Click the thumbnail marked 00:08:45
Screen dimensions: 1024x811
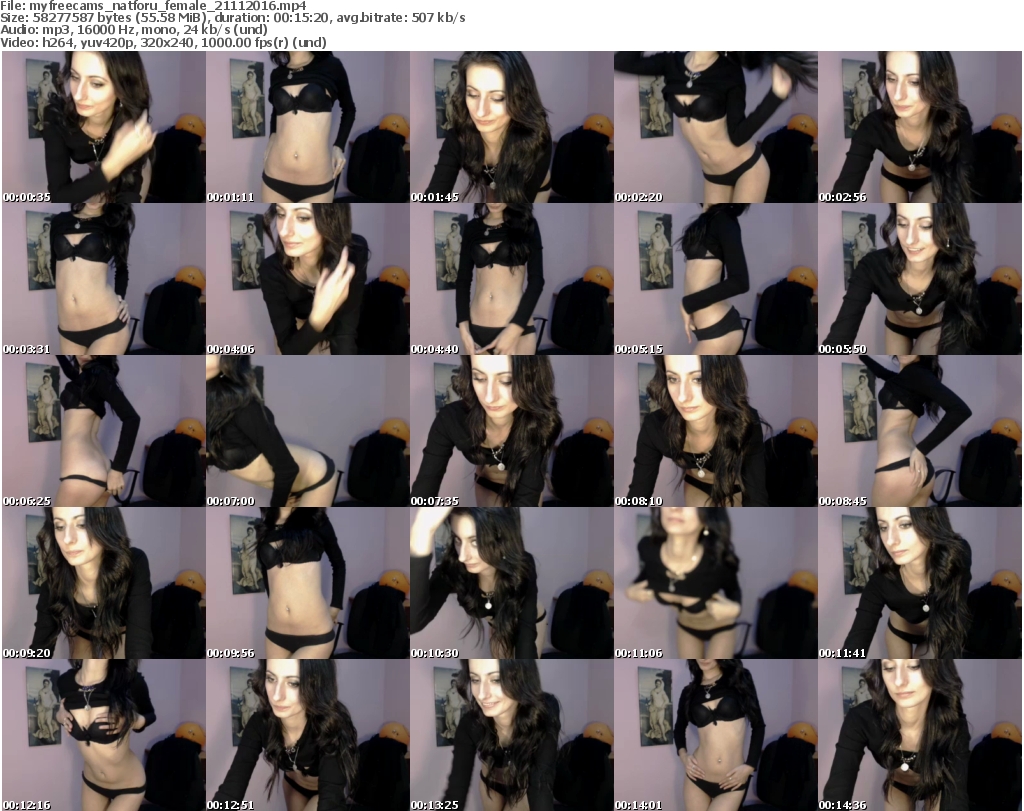[920, 432]
